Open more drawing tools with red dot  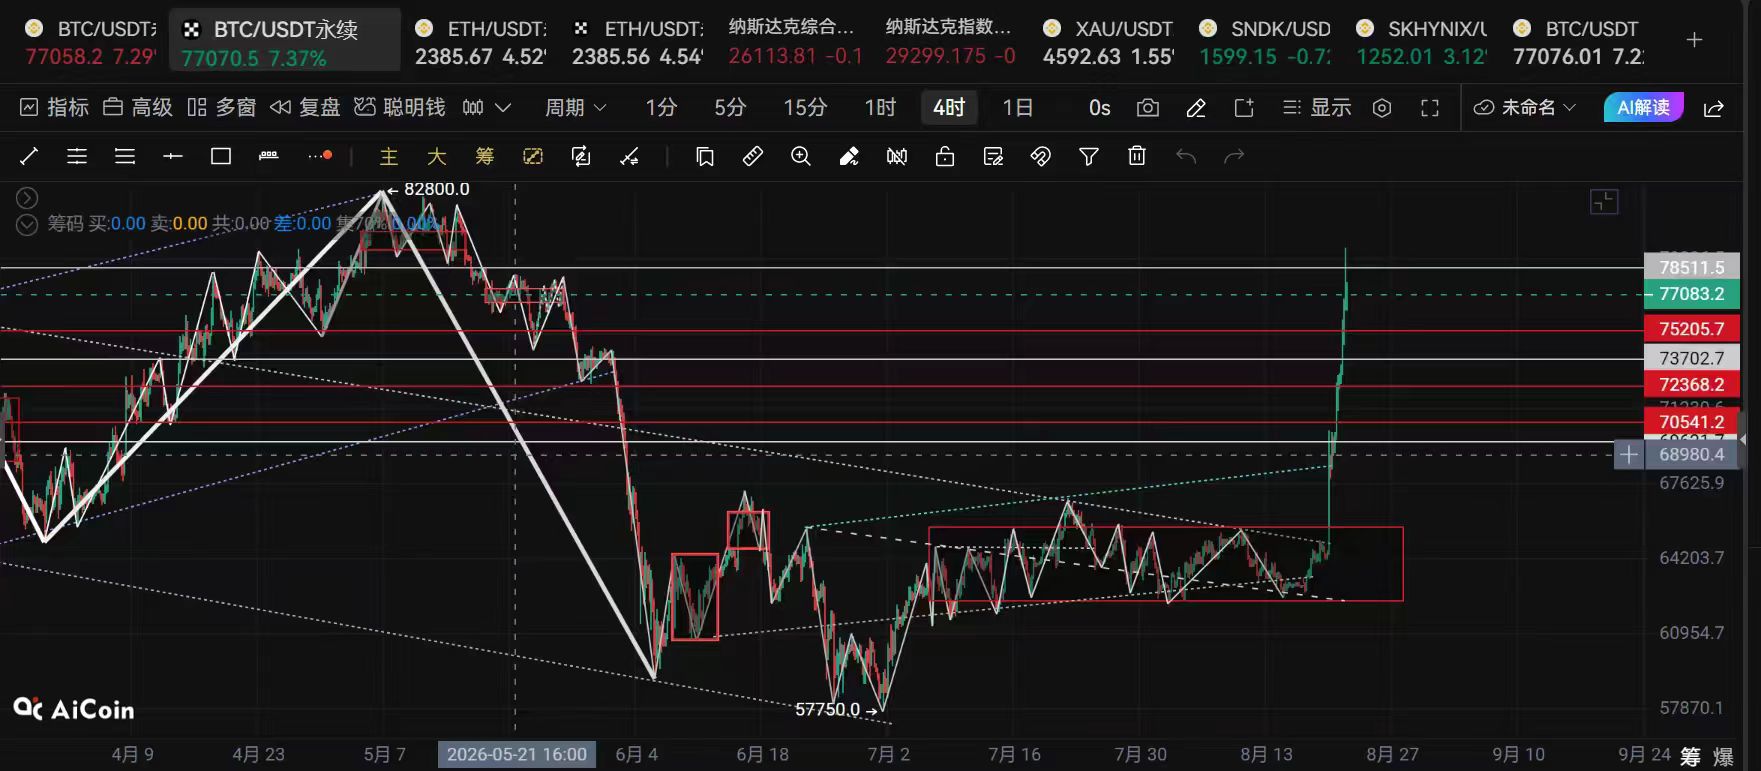pos(320,156)
